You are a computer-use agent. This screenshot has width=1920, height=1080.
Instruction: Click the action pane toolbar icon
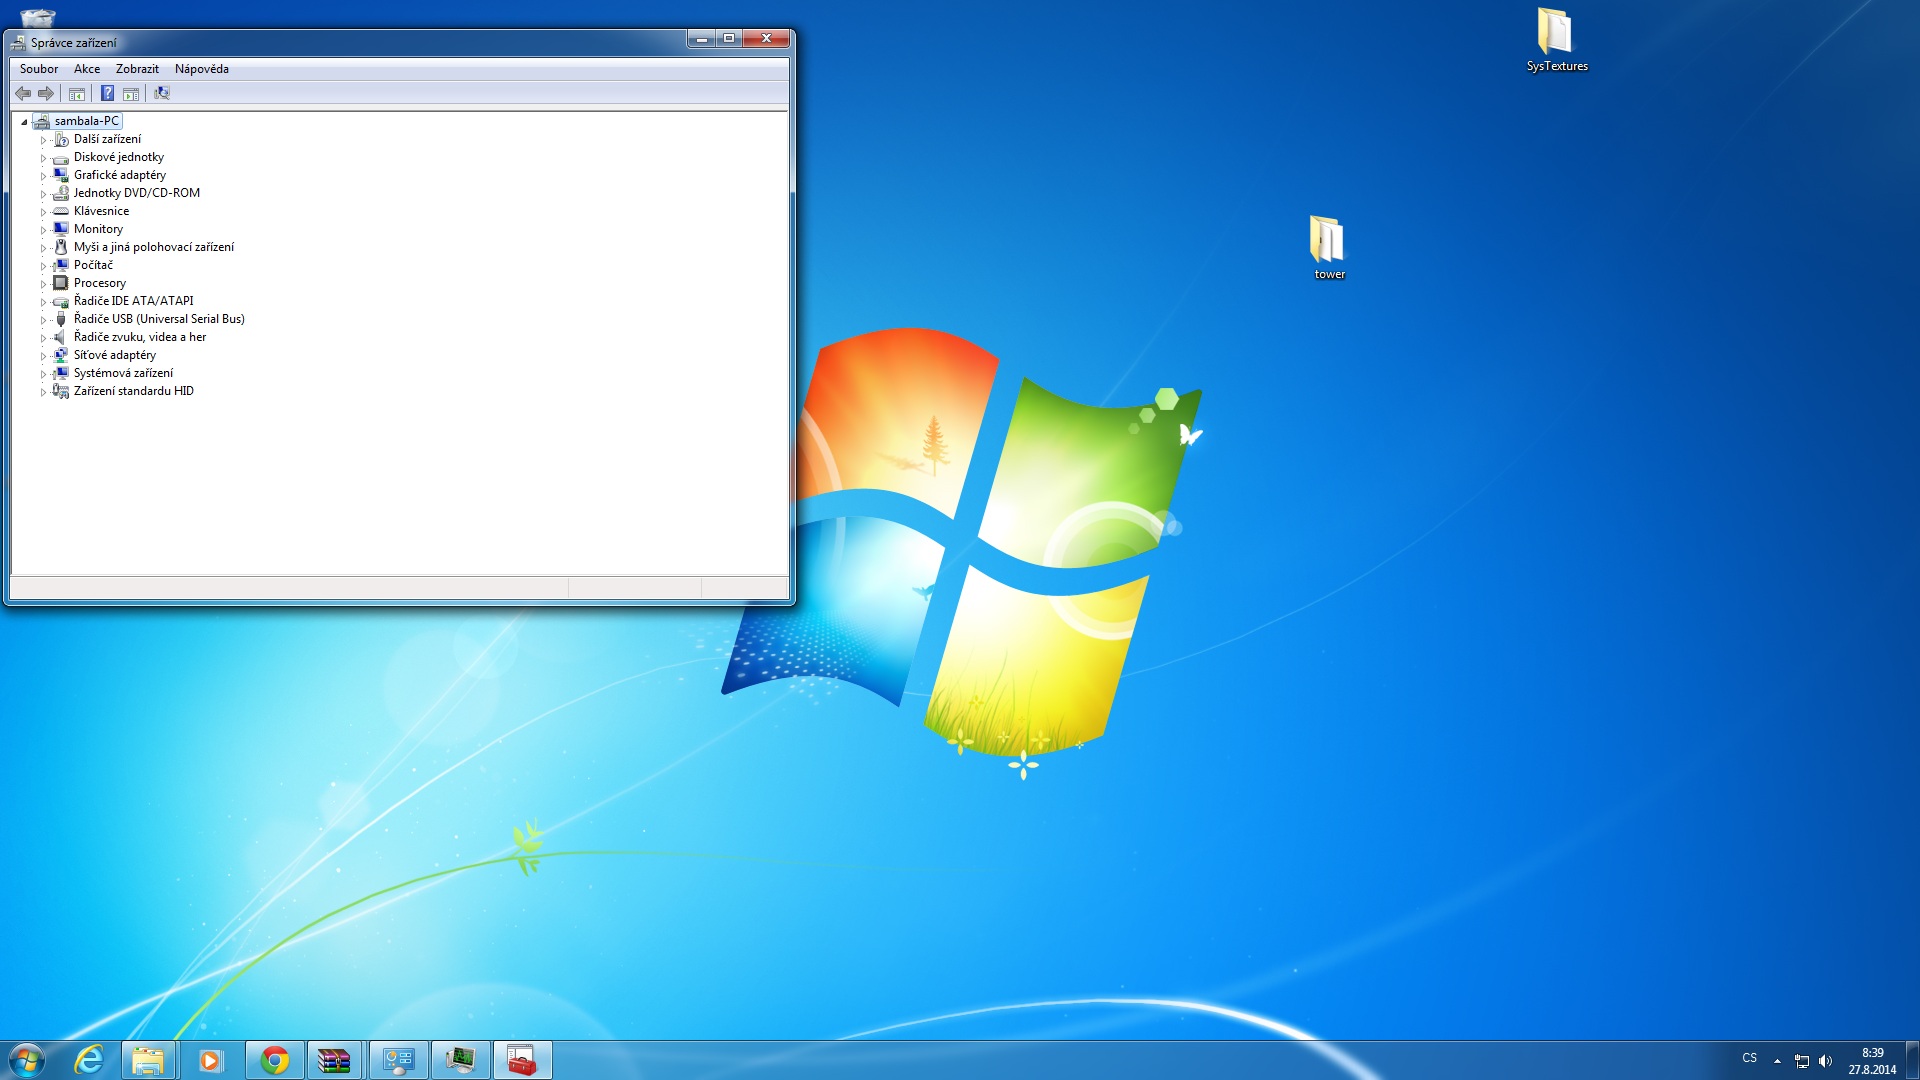pyautogui.click(x=131, y=94)
